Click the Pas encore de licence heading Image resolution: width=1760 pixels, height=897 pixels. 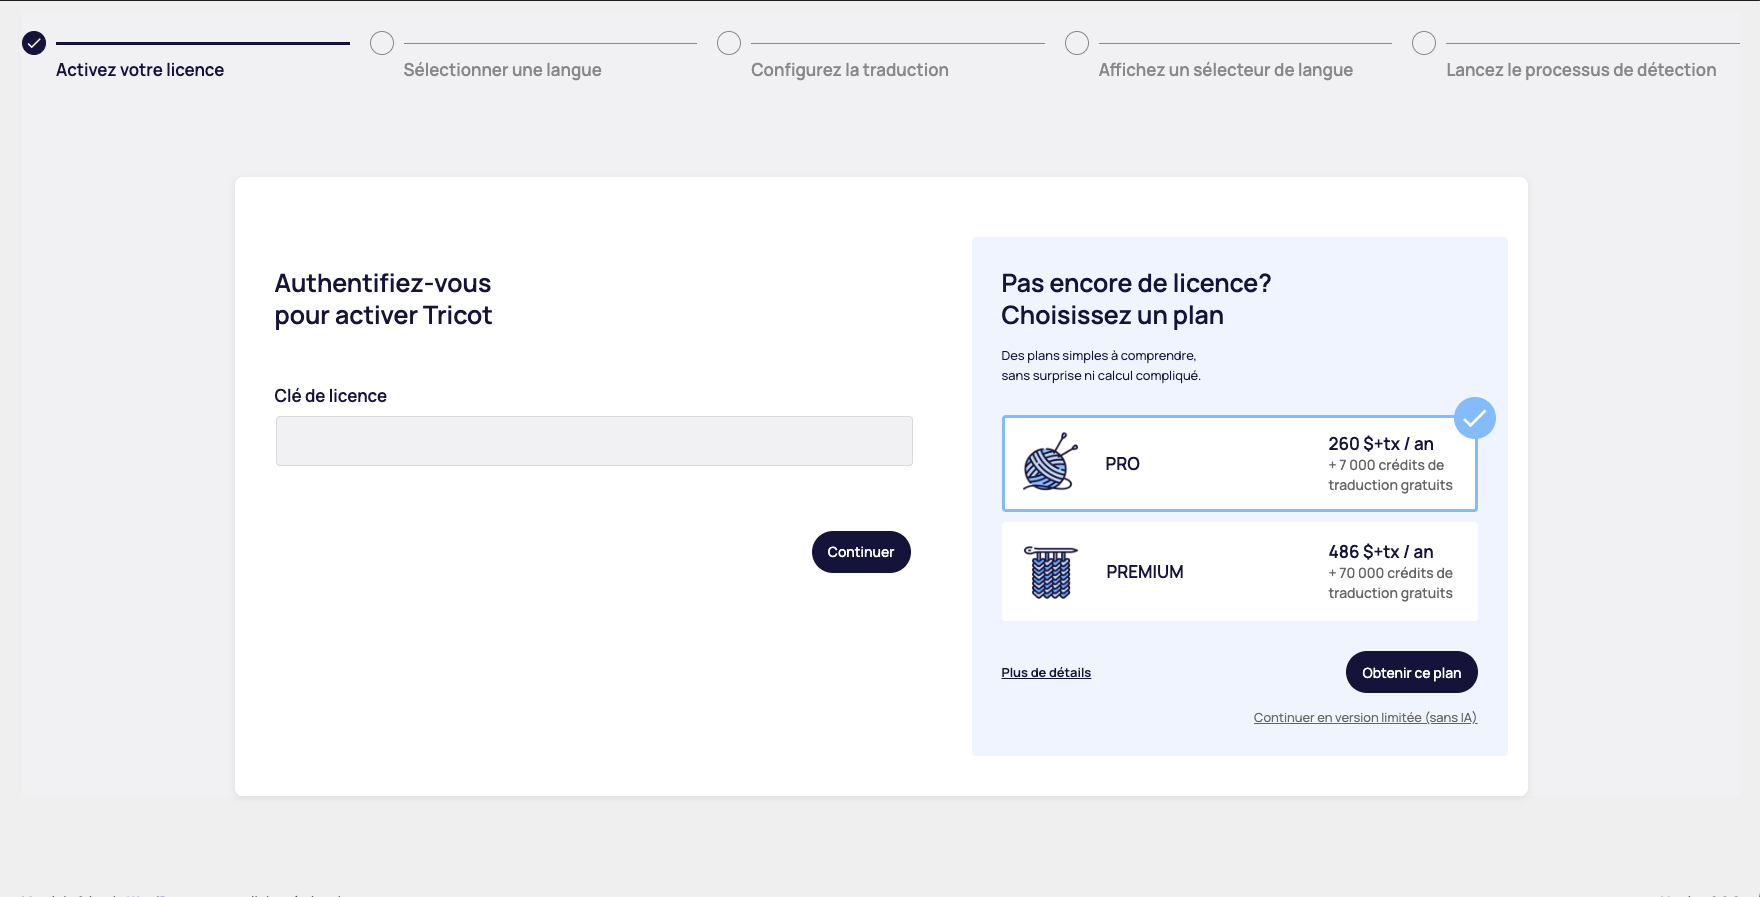(1136, 299)
